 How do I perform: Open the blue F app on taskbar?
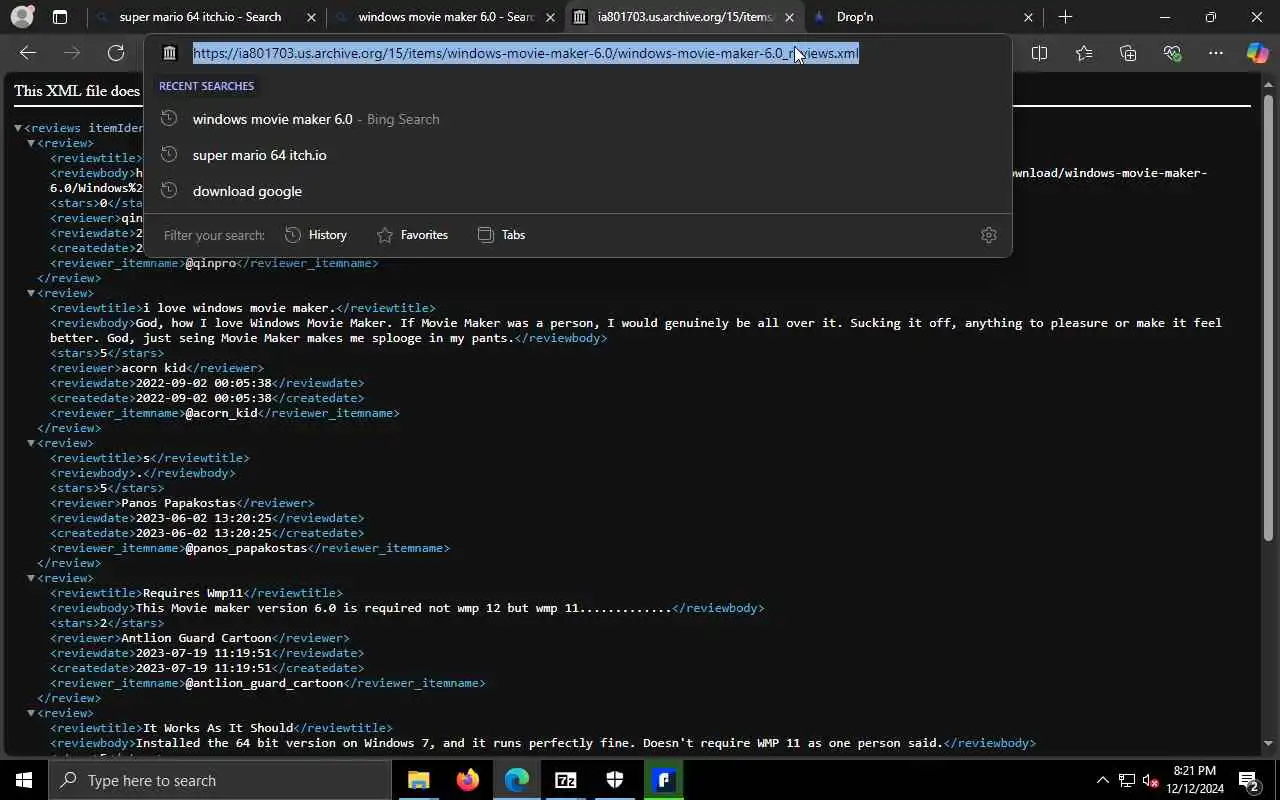[x=663, y=780]
